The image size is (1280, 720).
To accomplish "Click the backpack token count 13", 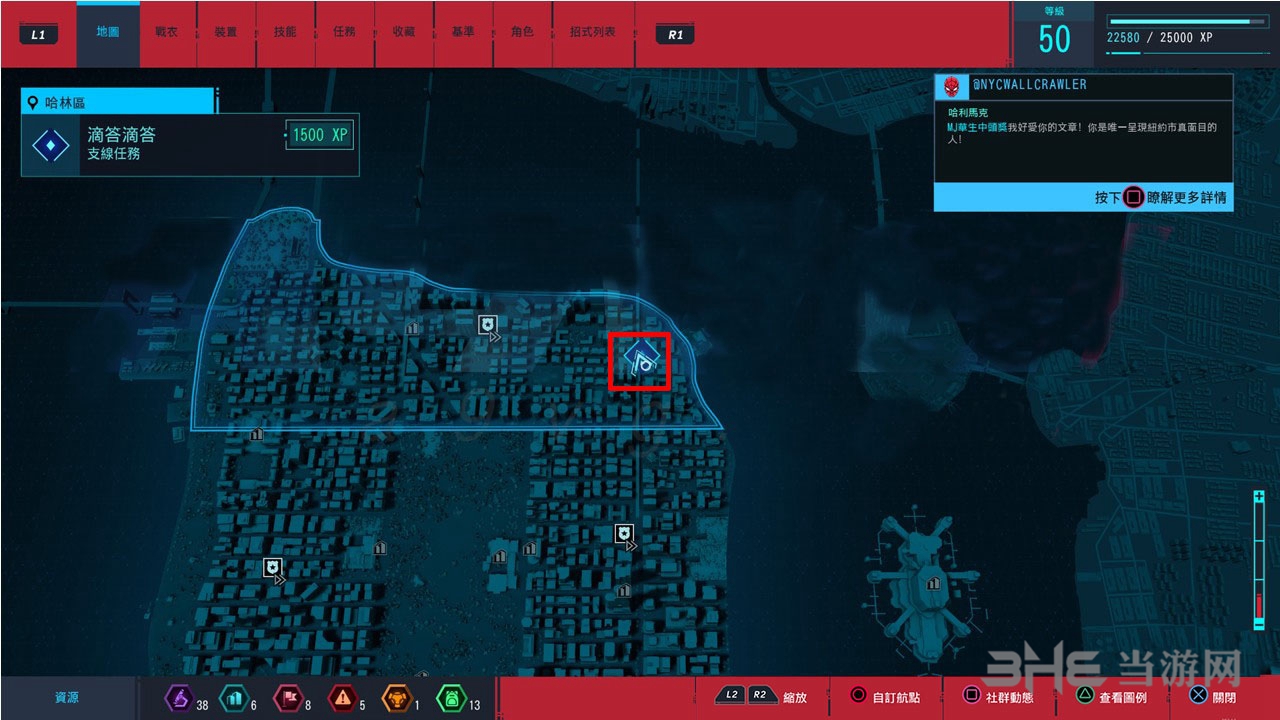I will (474, 705).
